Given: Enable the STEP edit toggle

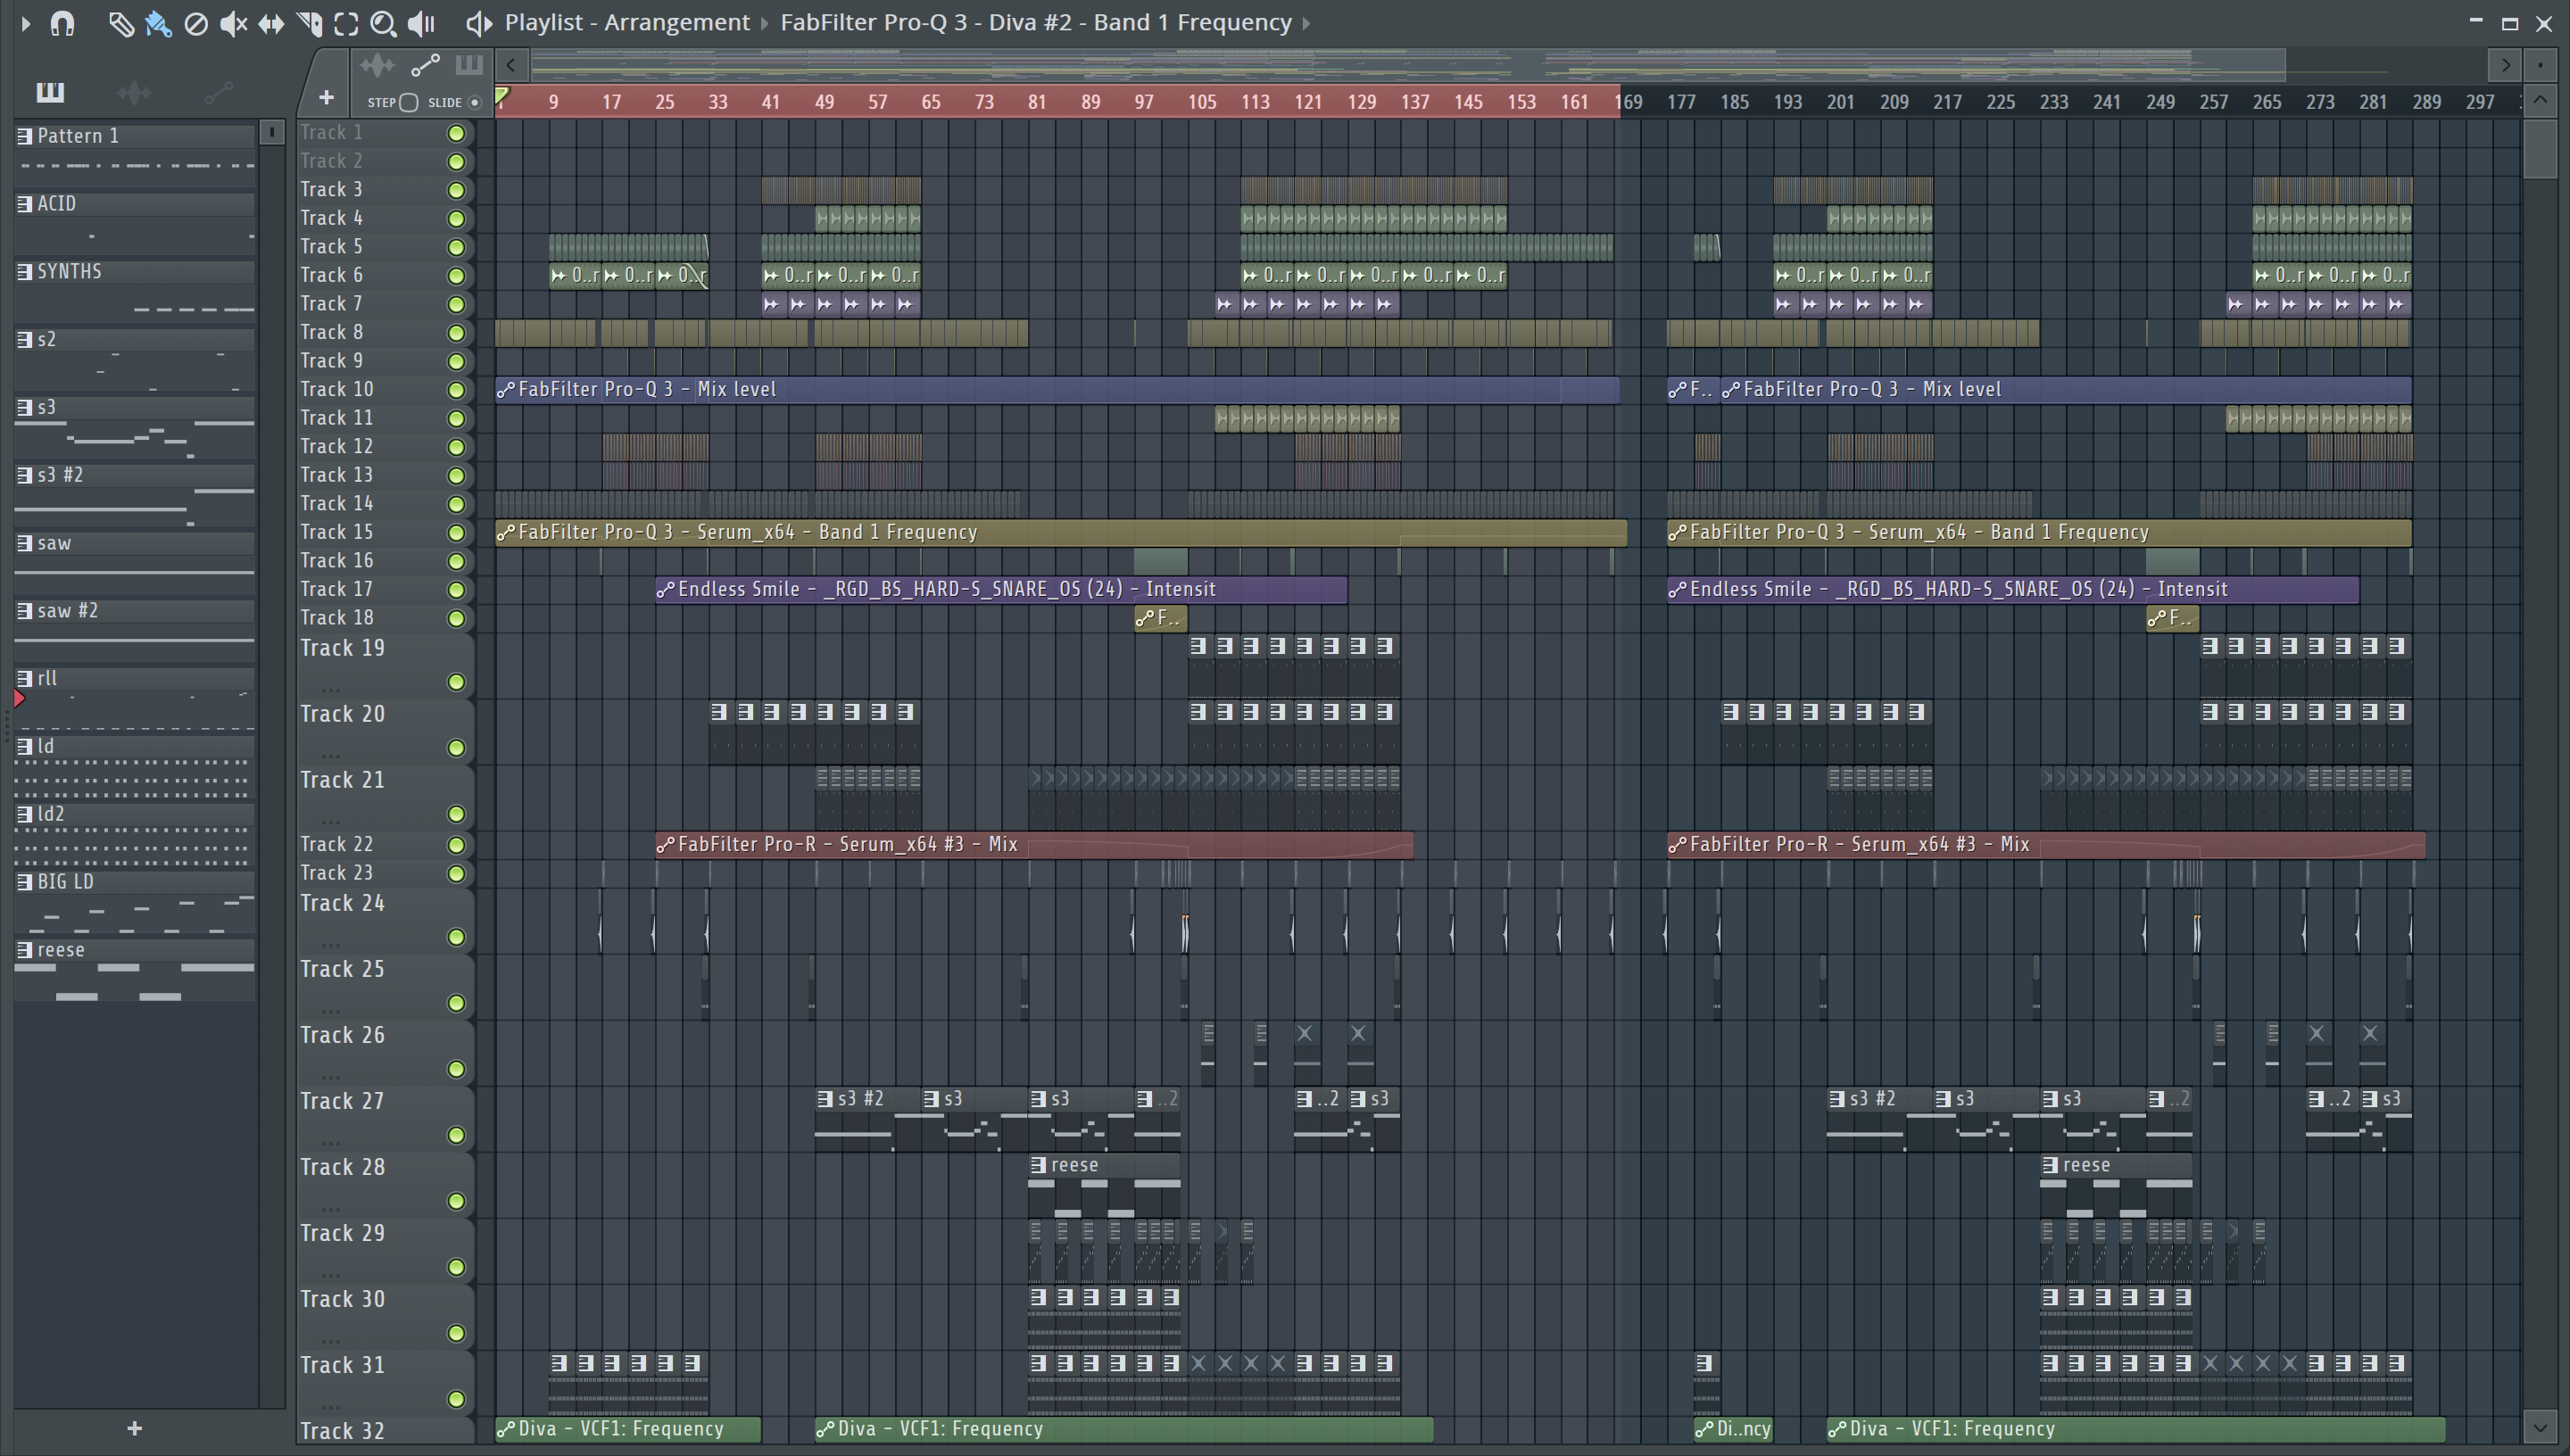Looking at the screenshot, I should click(x=408, y=102).
